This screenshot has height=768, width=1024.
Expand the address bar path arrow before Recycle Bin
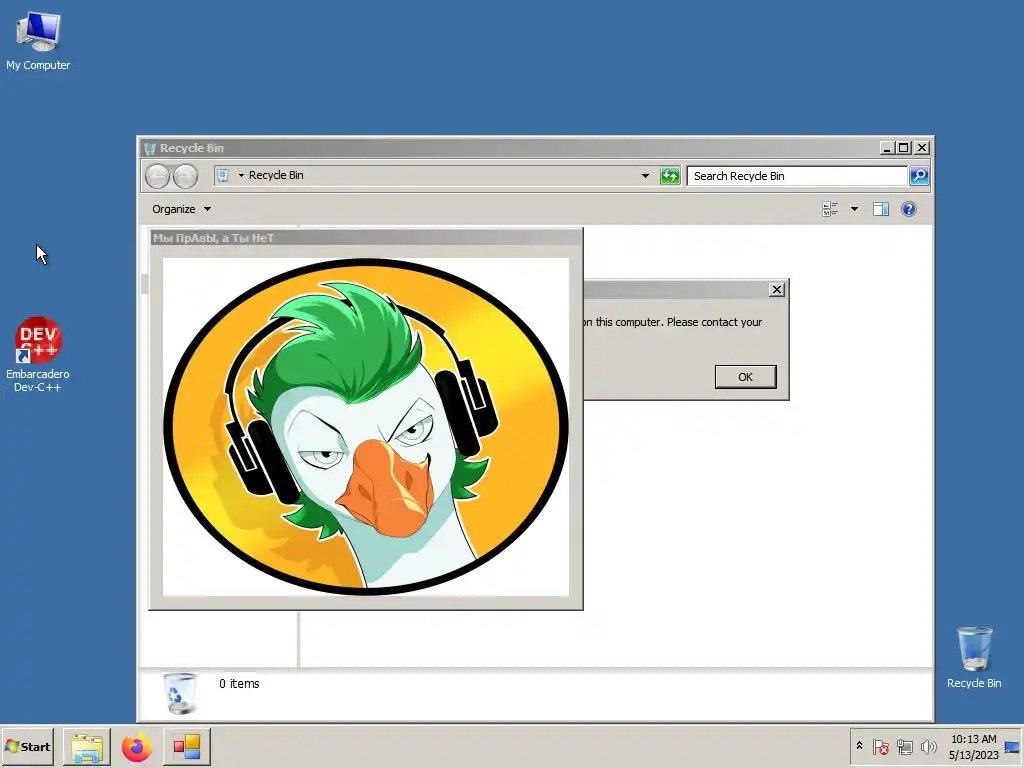click(241, 175)
